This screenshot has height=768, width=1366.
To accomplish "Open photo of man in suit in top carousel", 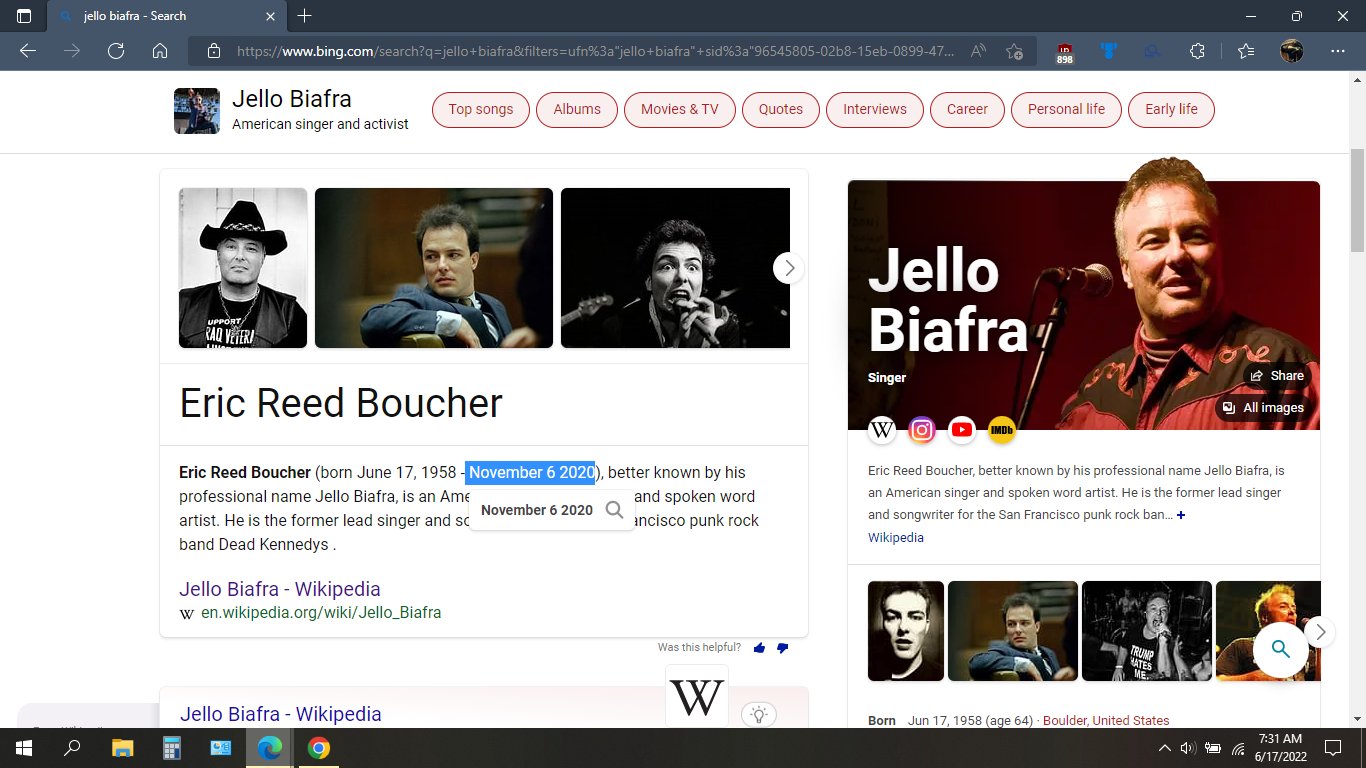I will 434,268.
